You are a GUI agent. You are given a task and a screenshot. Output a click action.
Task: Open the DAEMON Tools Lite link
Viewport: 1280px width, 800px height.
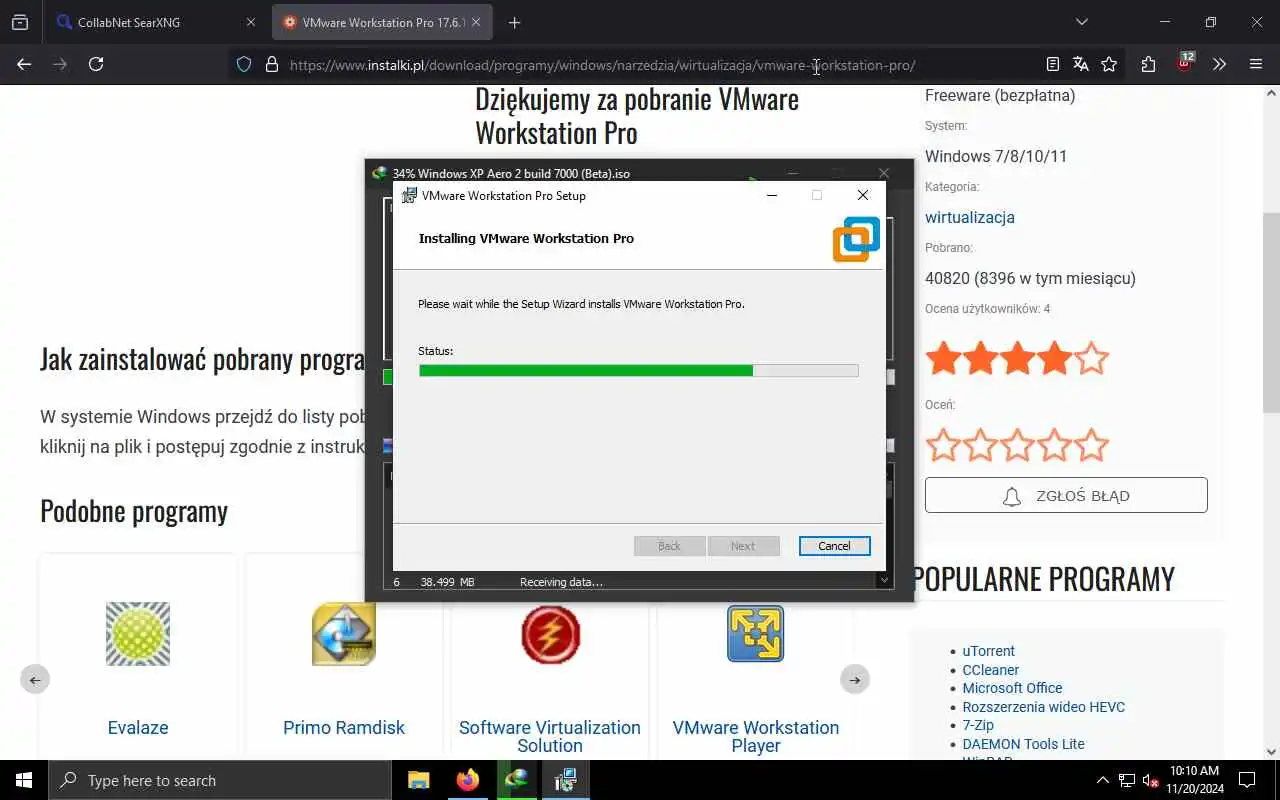click(x=1023, y=744)
